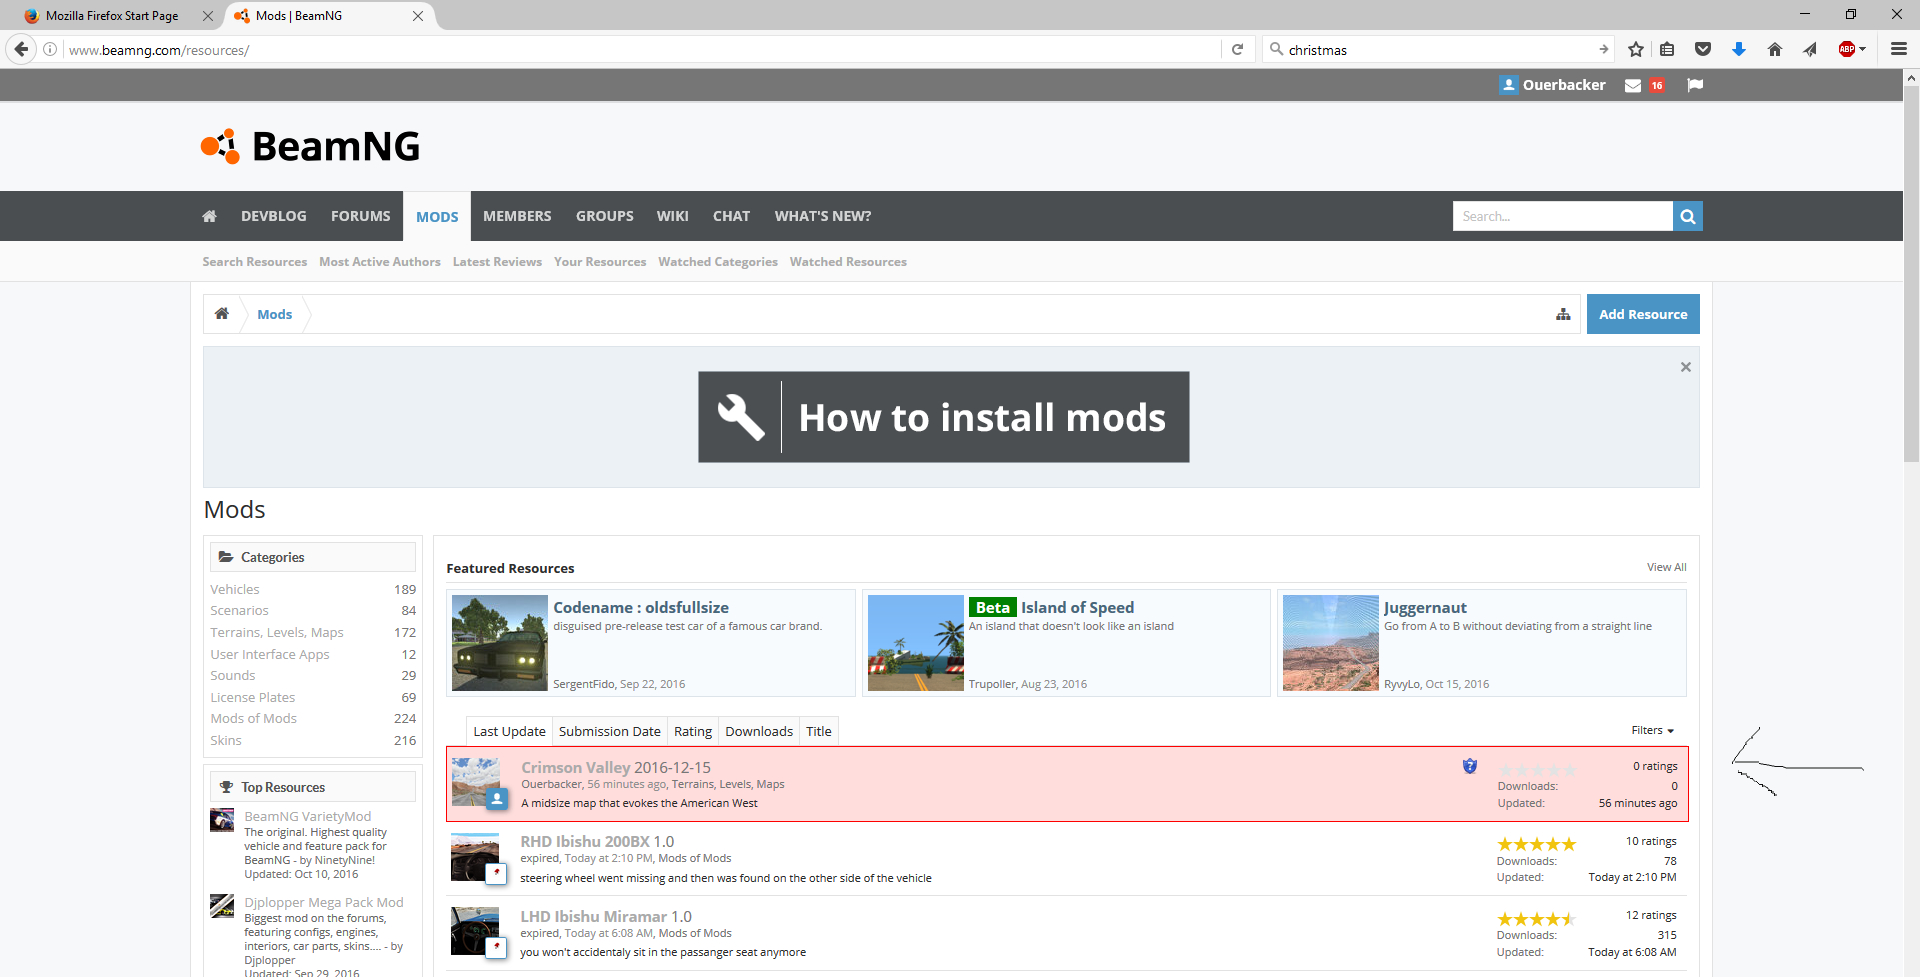Sort resources by Downloads
This screenshot has height=977, width=1920.
point(759,731)
